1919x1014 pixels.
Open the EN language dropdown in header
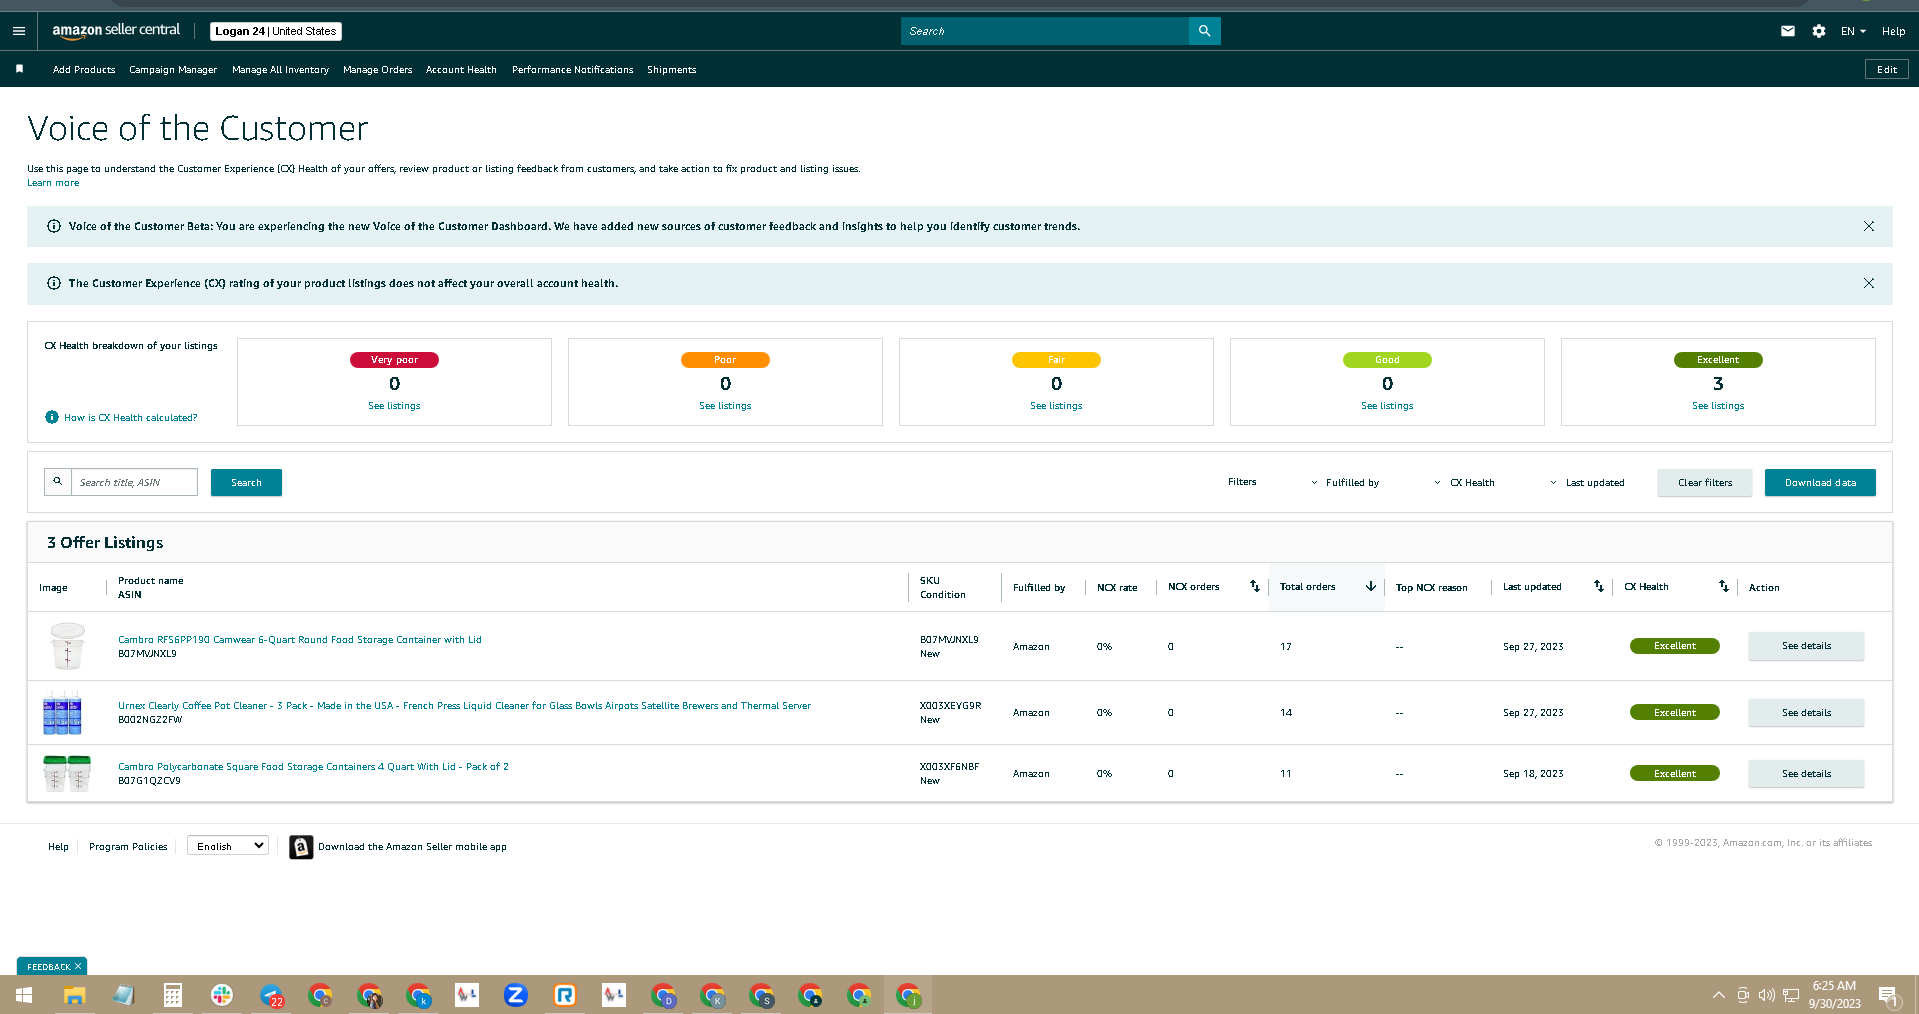click(x=1853, y=31)
